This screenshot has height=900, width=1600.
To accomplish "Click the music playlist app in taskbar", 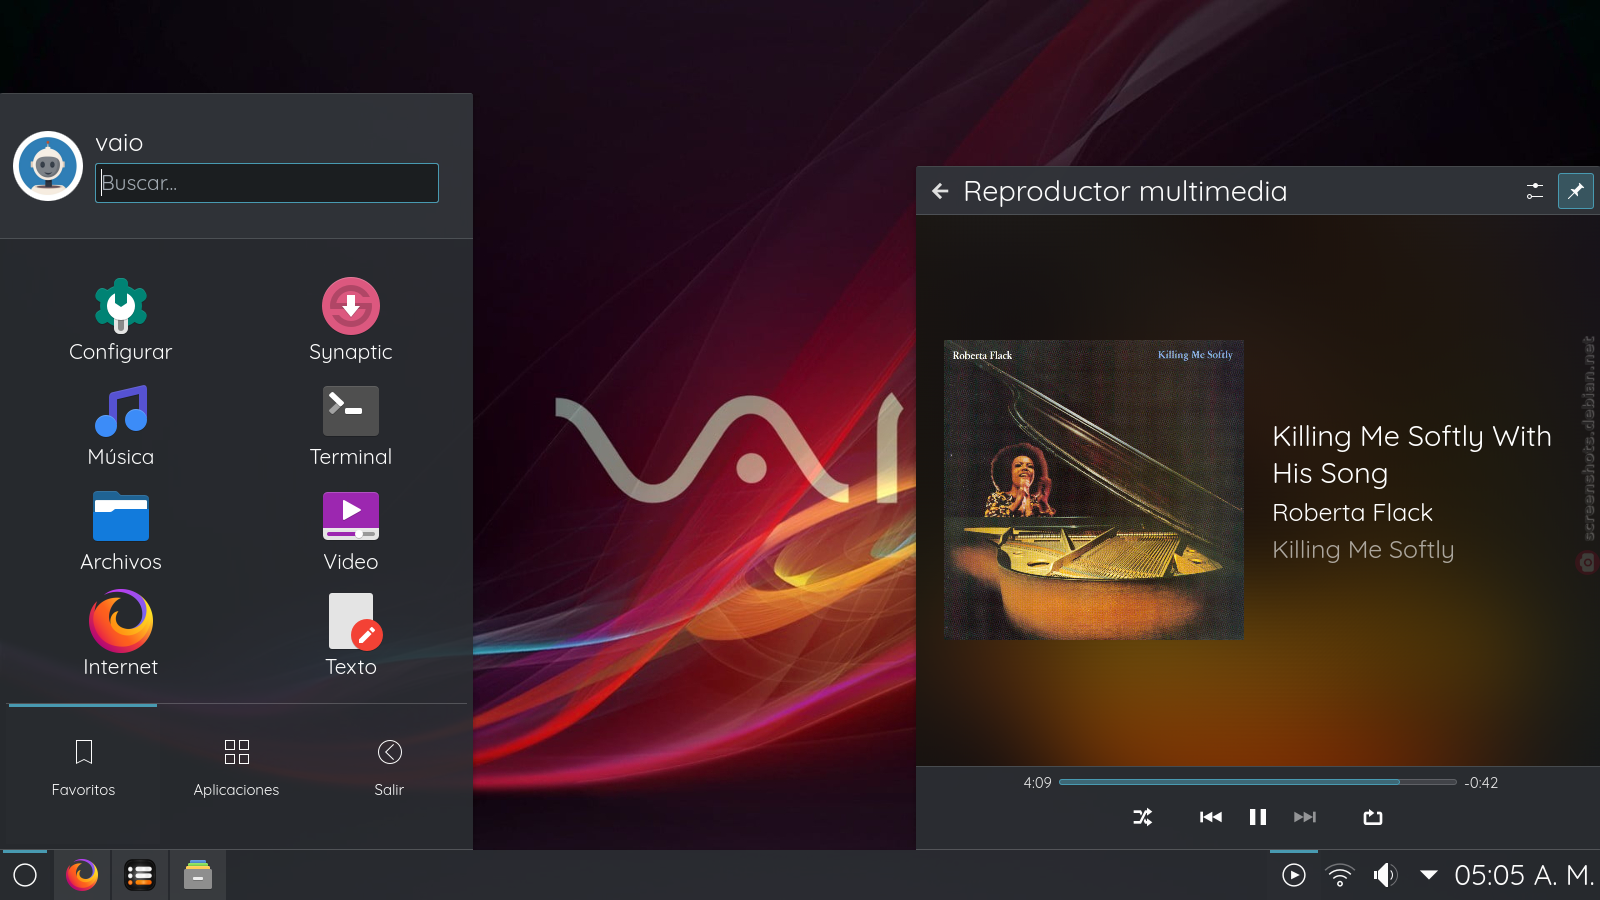I will [x=140, y=875].
